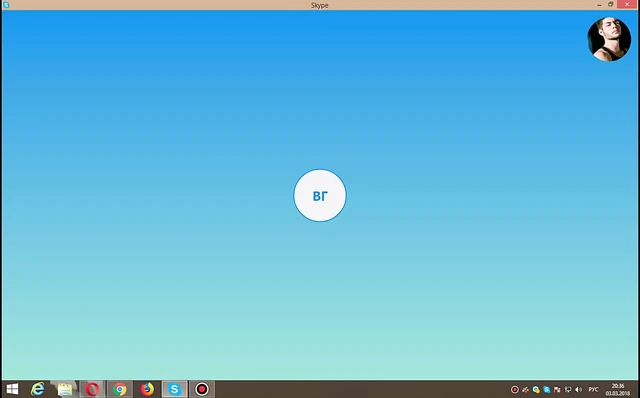
Task: Launch Internet Explorer from taskbar
Action: (x=38, y=389)
